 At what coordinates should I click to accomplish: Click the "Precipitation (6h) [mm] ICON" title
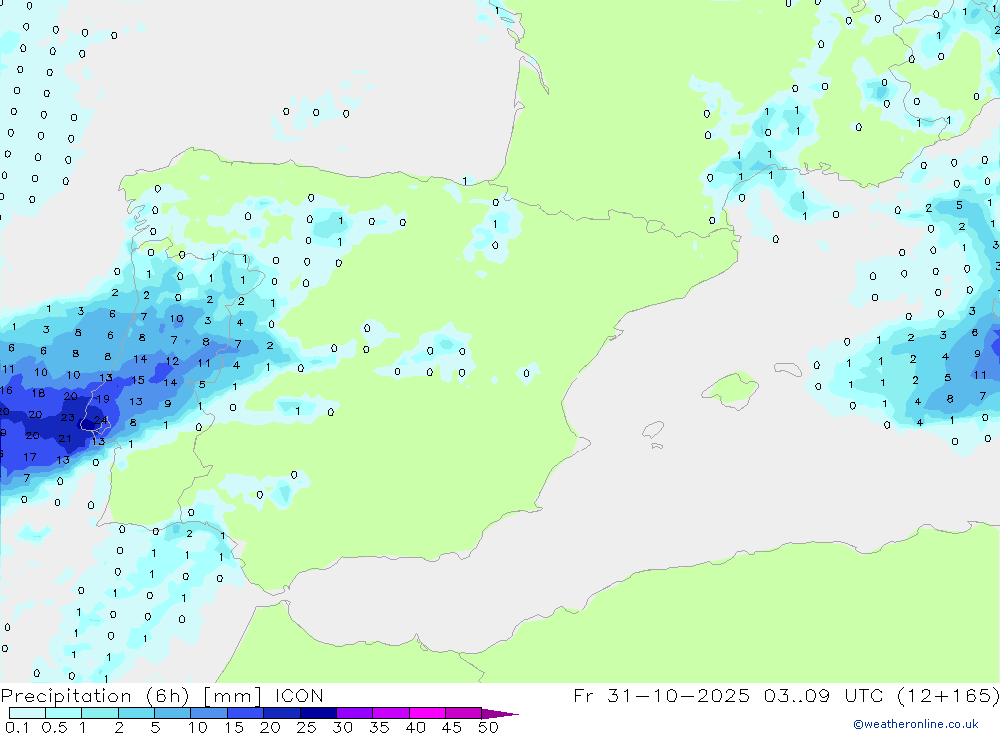click(x=162, y=696)
